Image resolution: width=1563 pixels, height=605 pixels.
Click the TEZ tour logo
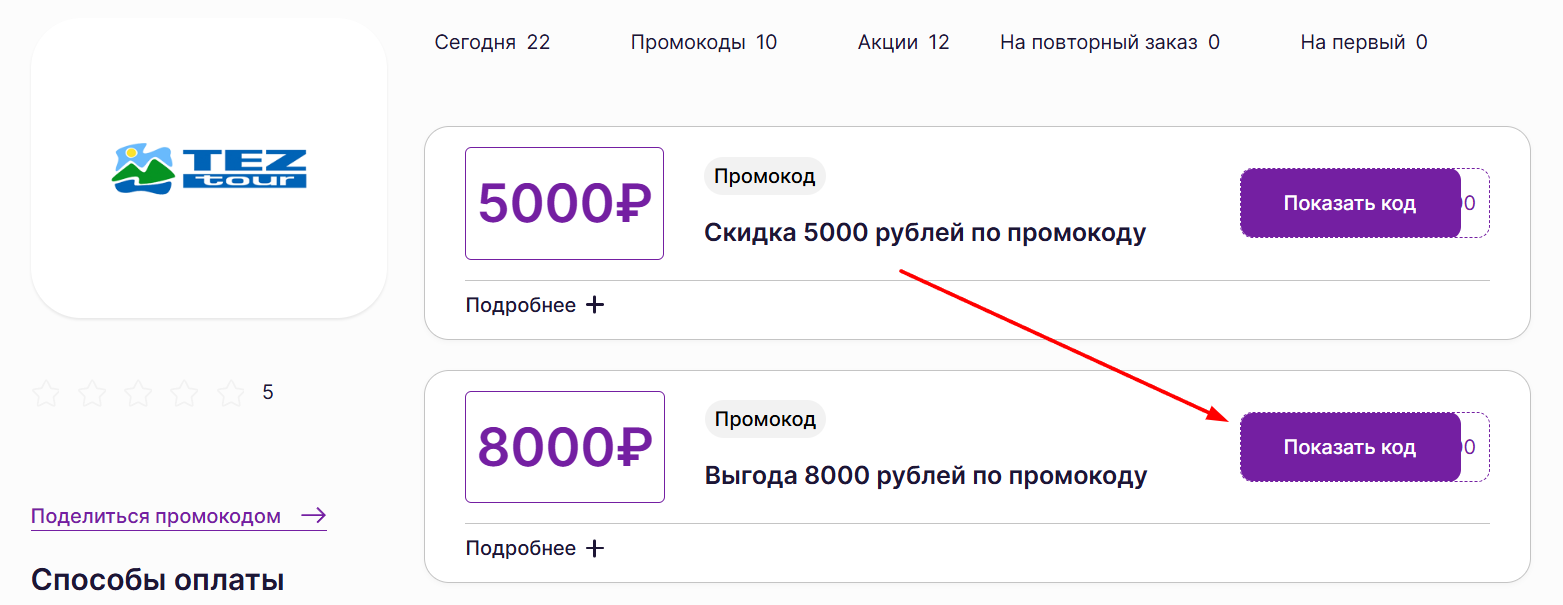[208, 170]
